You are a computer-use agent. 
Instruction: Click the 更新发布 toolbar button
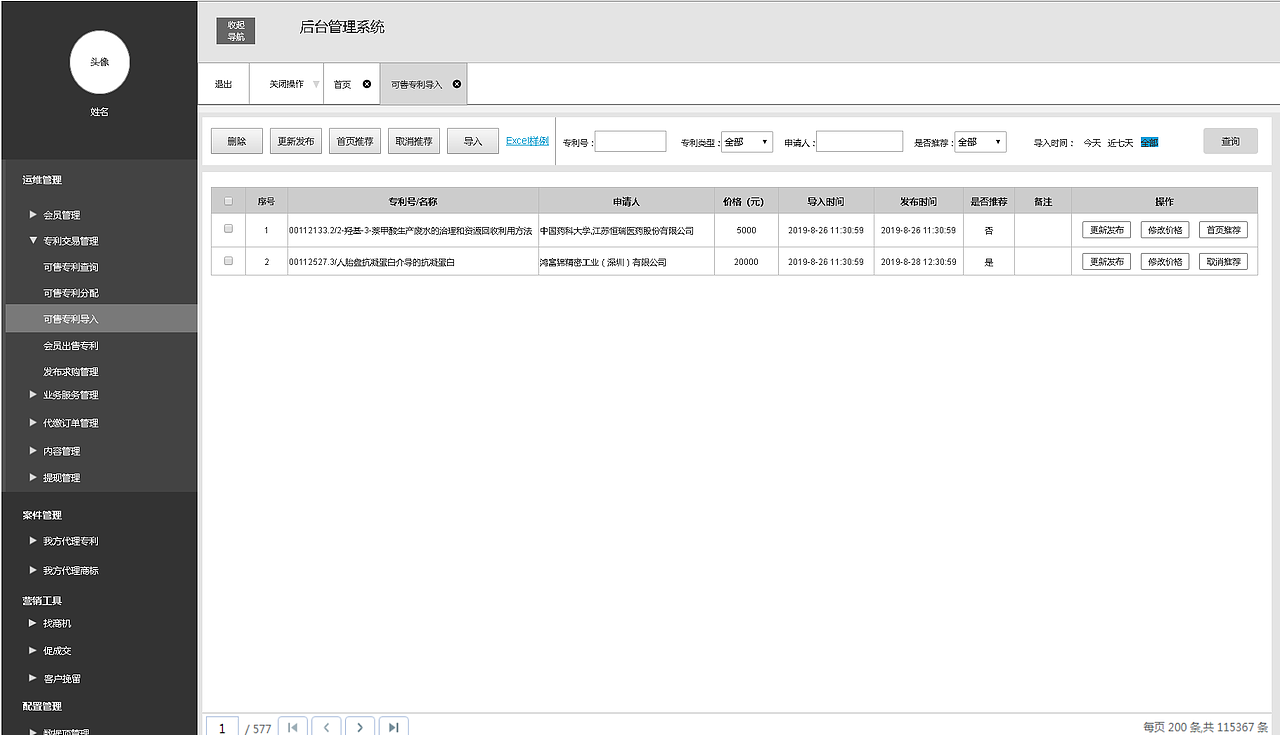point(296,142)
